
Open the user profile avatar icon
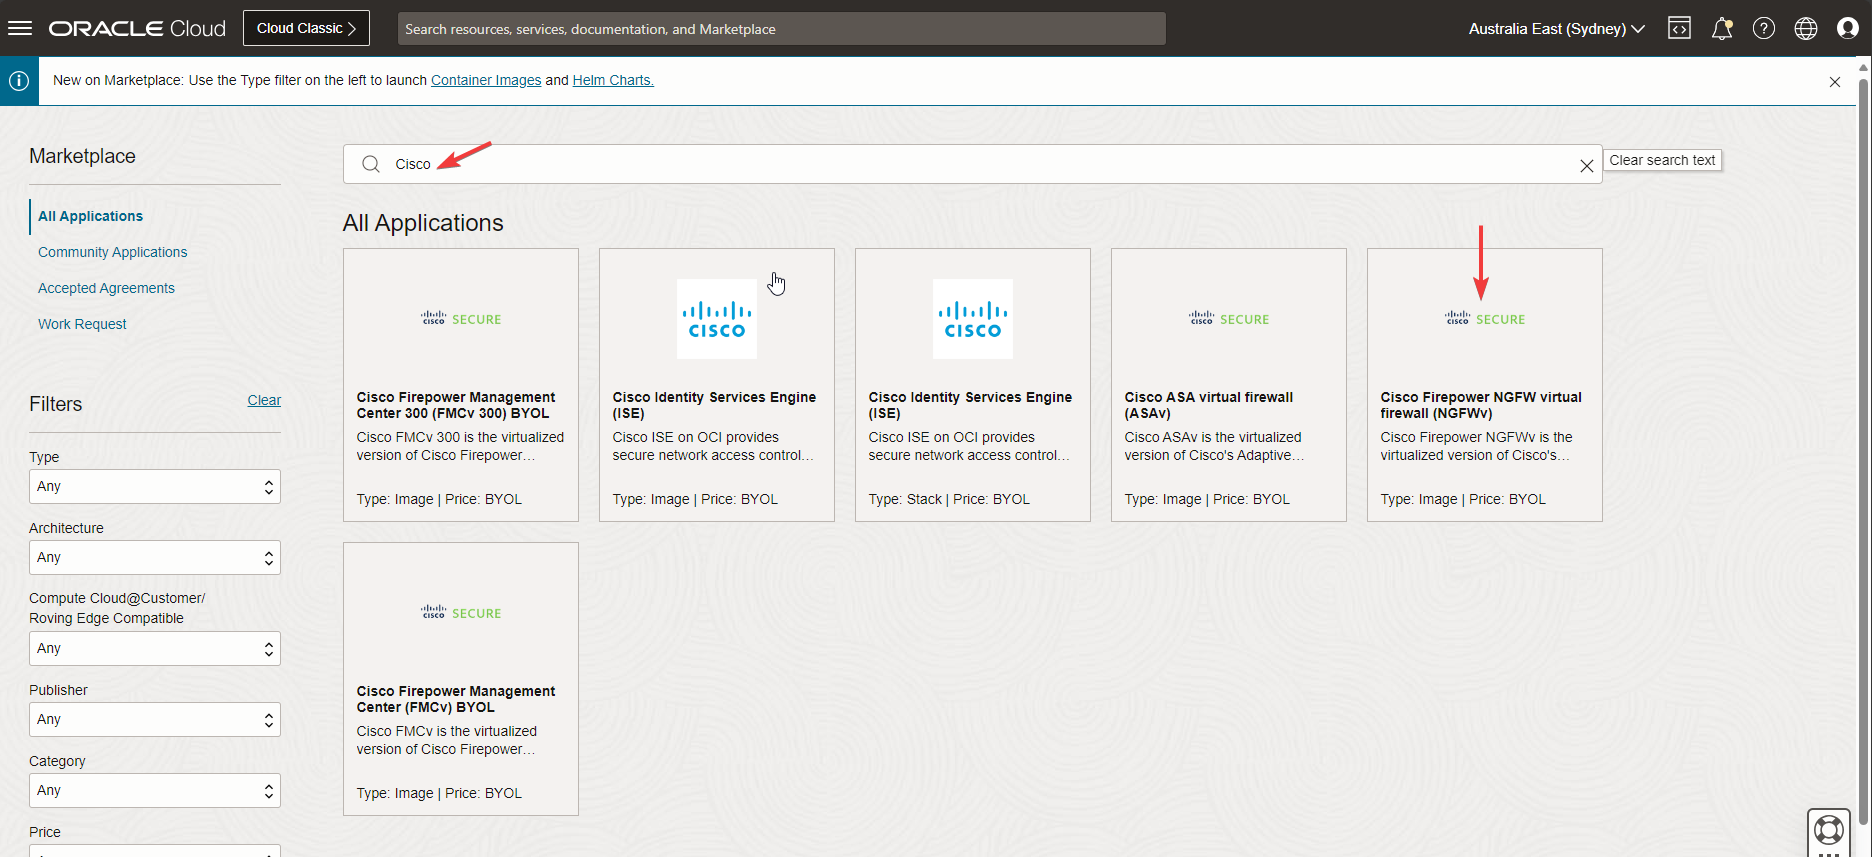pos(1847,29)
